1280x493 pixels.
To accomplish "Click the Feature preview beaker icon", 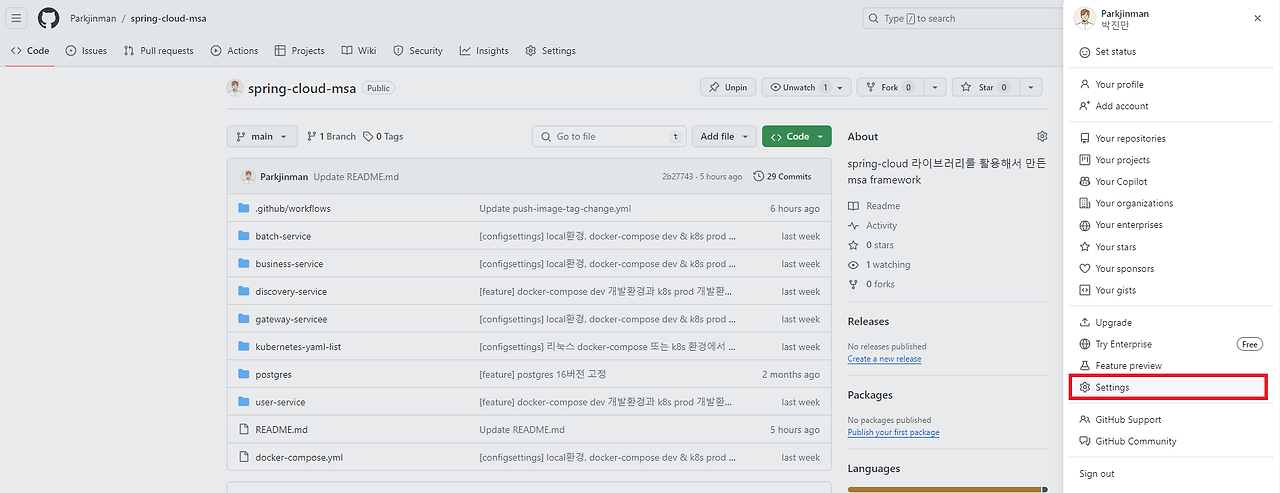I will click(x=1085, y=366).
